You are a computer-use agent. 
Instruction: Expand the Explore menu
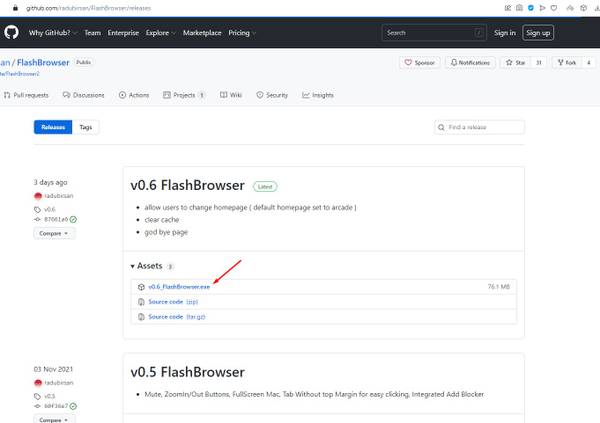(x=160, y=33)
